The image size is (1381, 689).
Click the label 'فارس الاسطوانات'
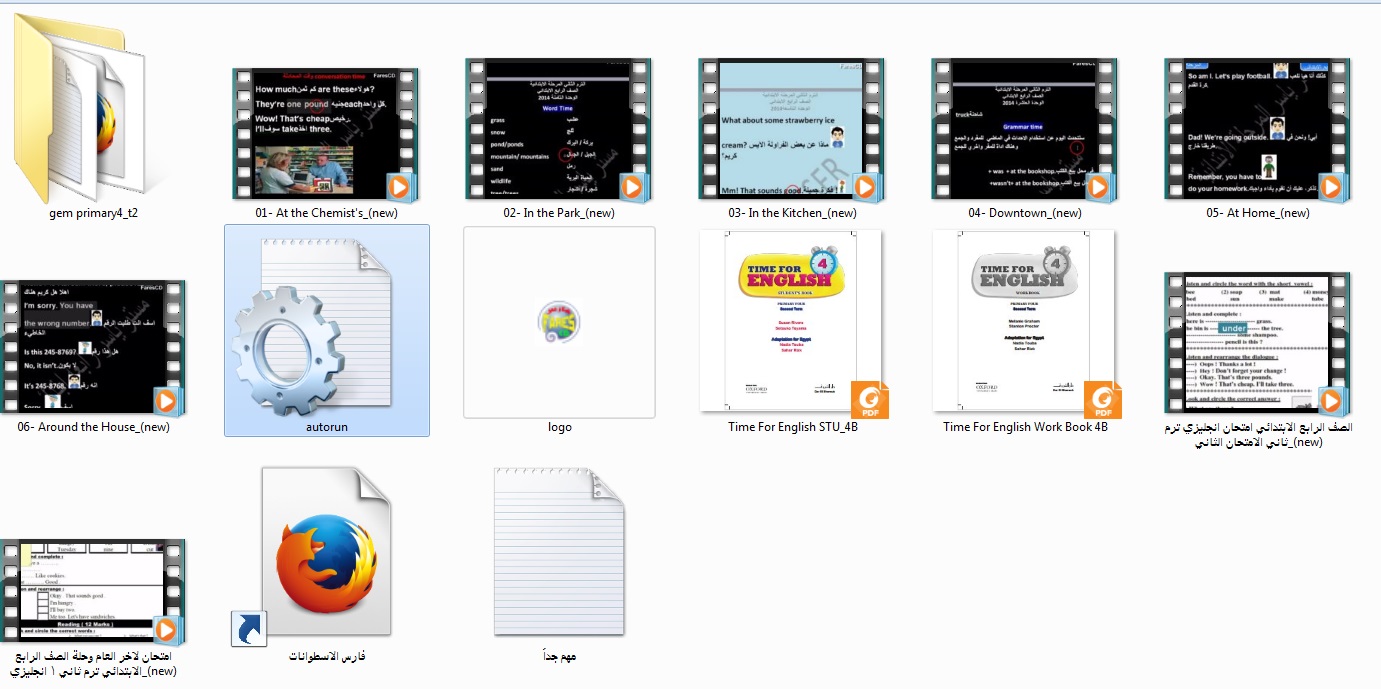tap(327, 656)
